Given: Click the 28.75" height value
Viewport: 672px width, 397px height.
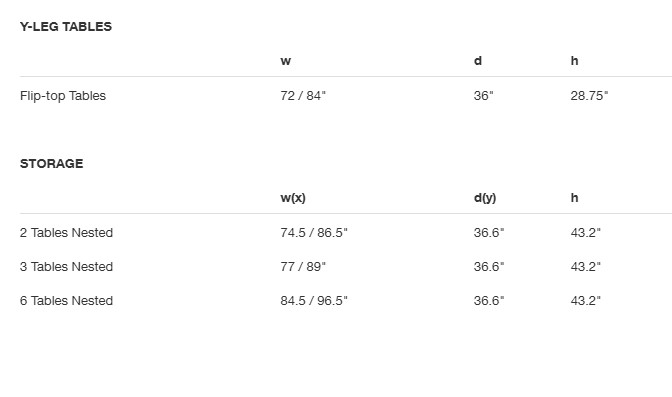Looking at the screenshot, I should tap(589, 96).
